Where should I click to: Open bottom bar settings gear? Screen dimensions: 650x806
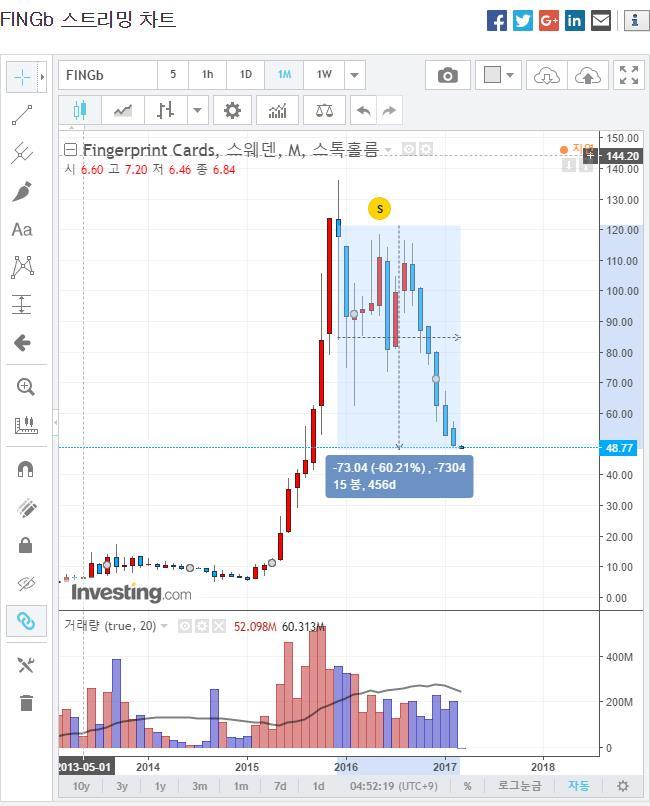click(x=623, y=786)
